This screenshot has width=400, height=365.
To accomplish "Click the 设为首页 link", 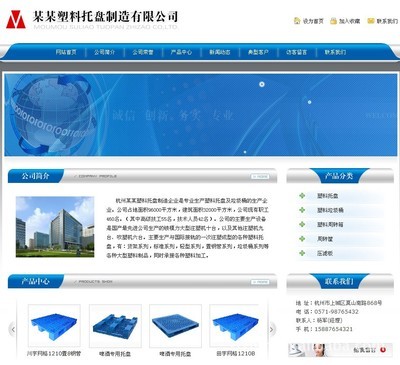I will point(313,21).
